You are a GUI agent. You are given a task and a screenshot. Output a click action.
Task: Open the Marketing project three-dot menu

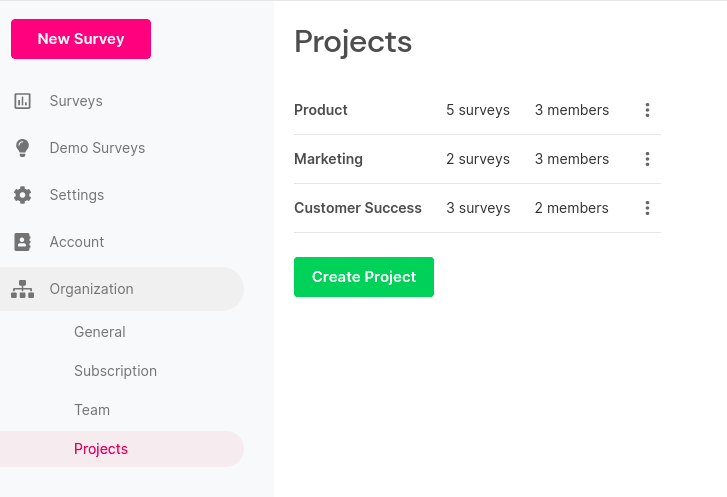(647, 159)
